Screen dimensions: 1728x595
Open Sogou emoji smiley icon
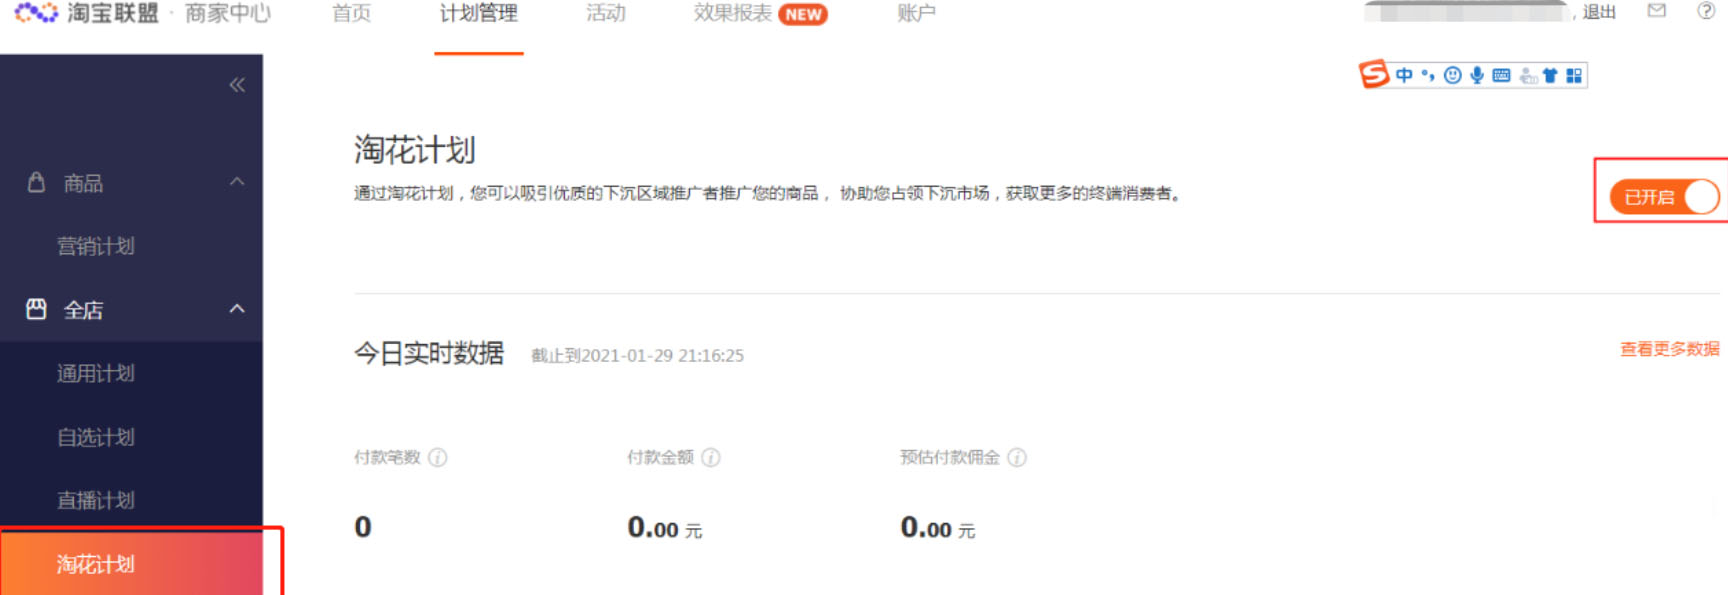(x=1453, y=75)
